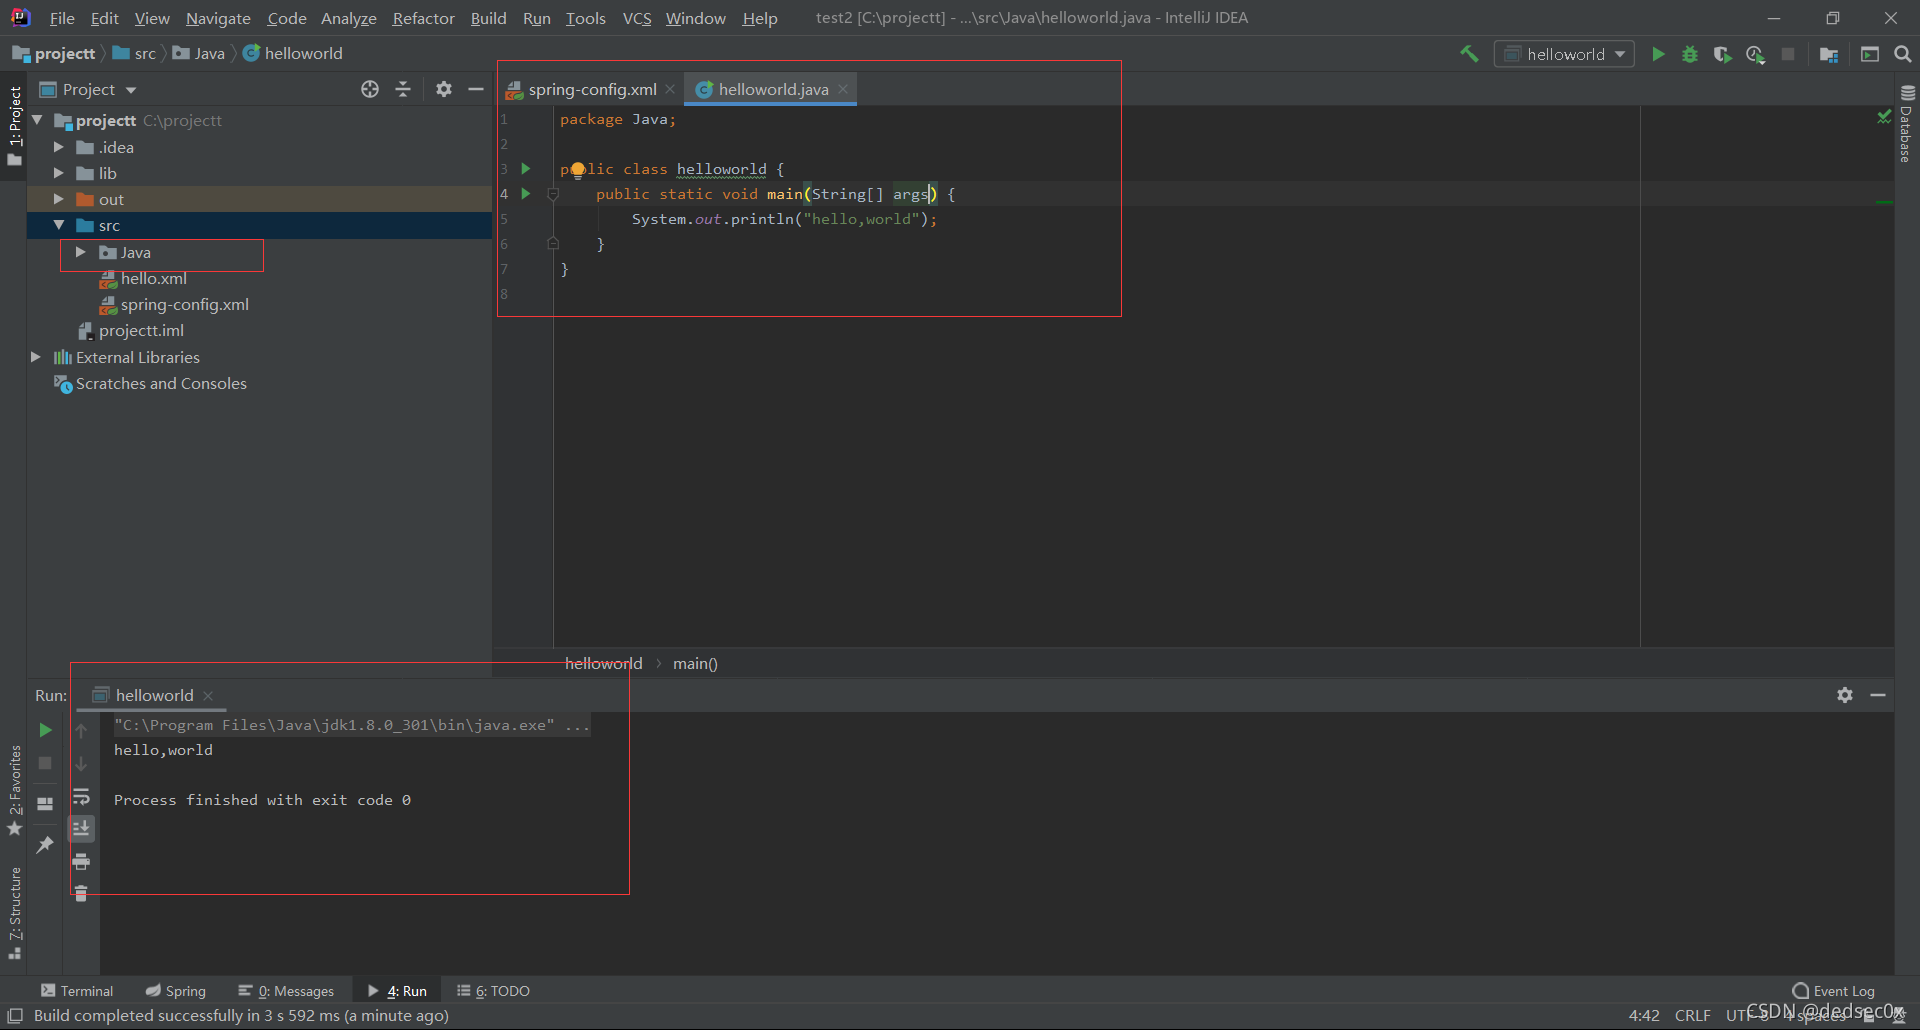
Task: Select hello.xml in project tree
Action: tap(153, 278)
